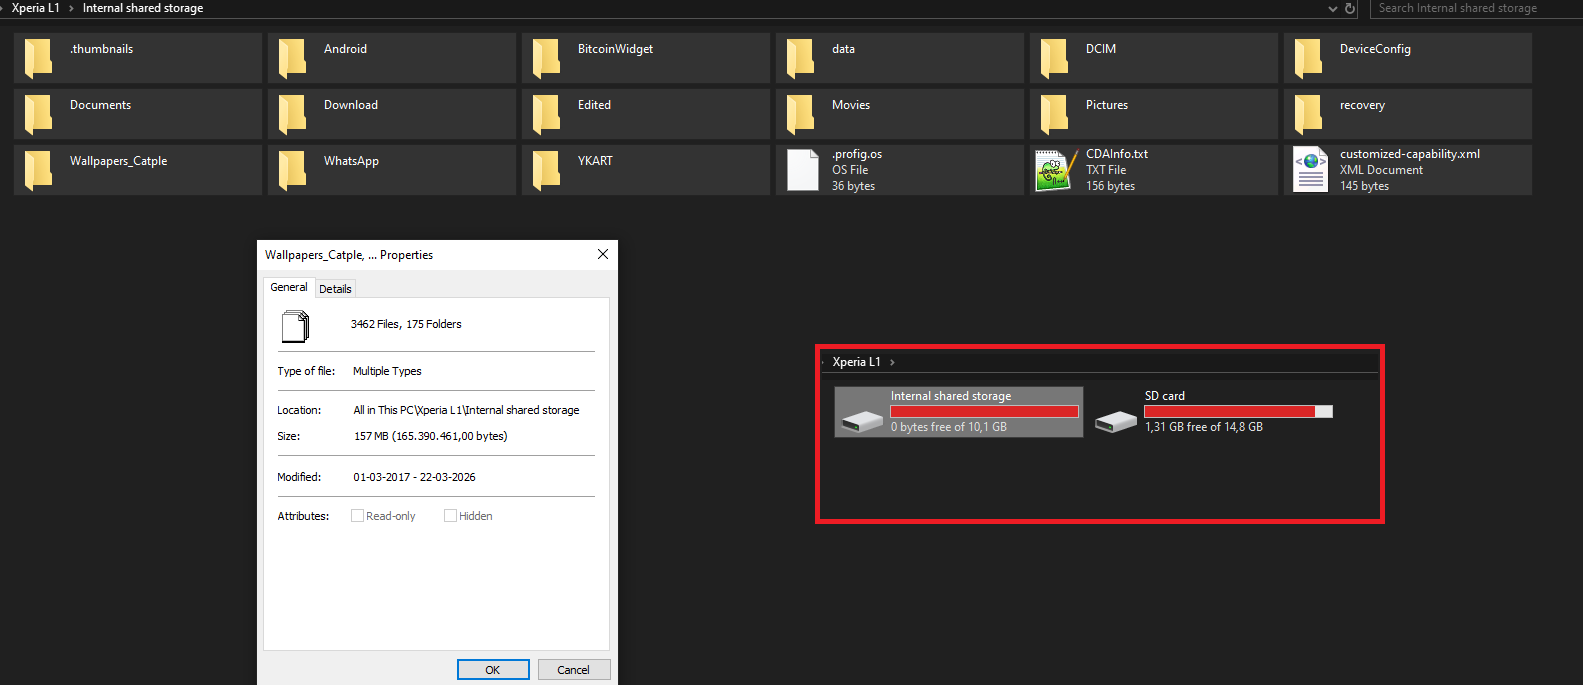This screenshot has width=1583, height=685.
Task: Open the address bar history dropdown
Action: point(1332,8)
